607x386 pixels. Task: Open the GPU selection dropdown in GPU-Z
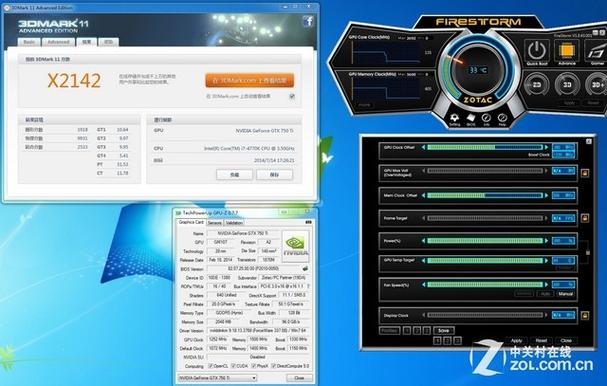(217, 378)
